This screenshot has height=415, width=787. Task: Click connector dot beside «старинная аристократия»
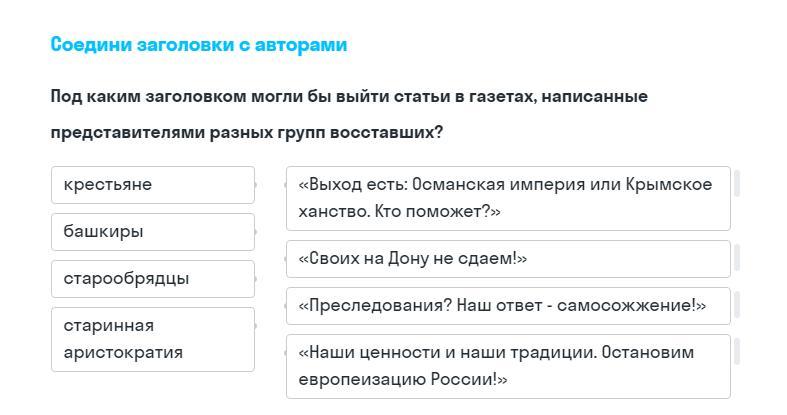point(257,326)
